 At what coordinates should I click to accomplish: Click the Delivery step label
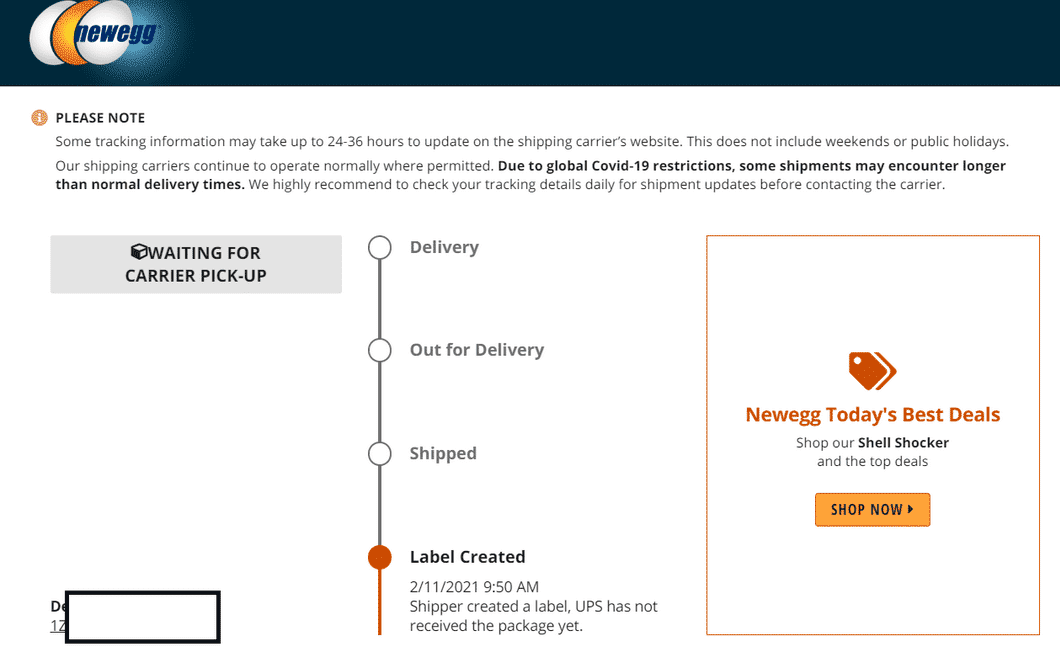[x=444, y=248]
